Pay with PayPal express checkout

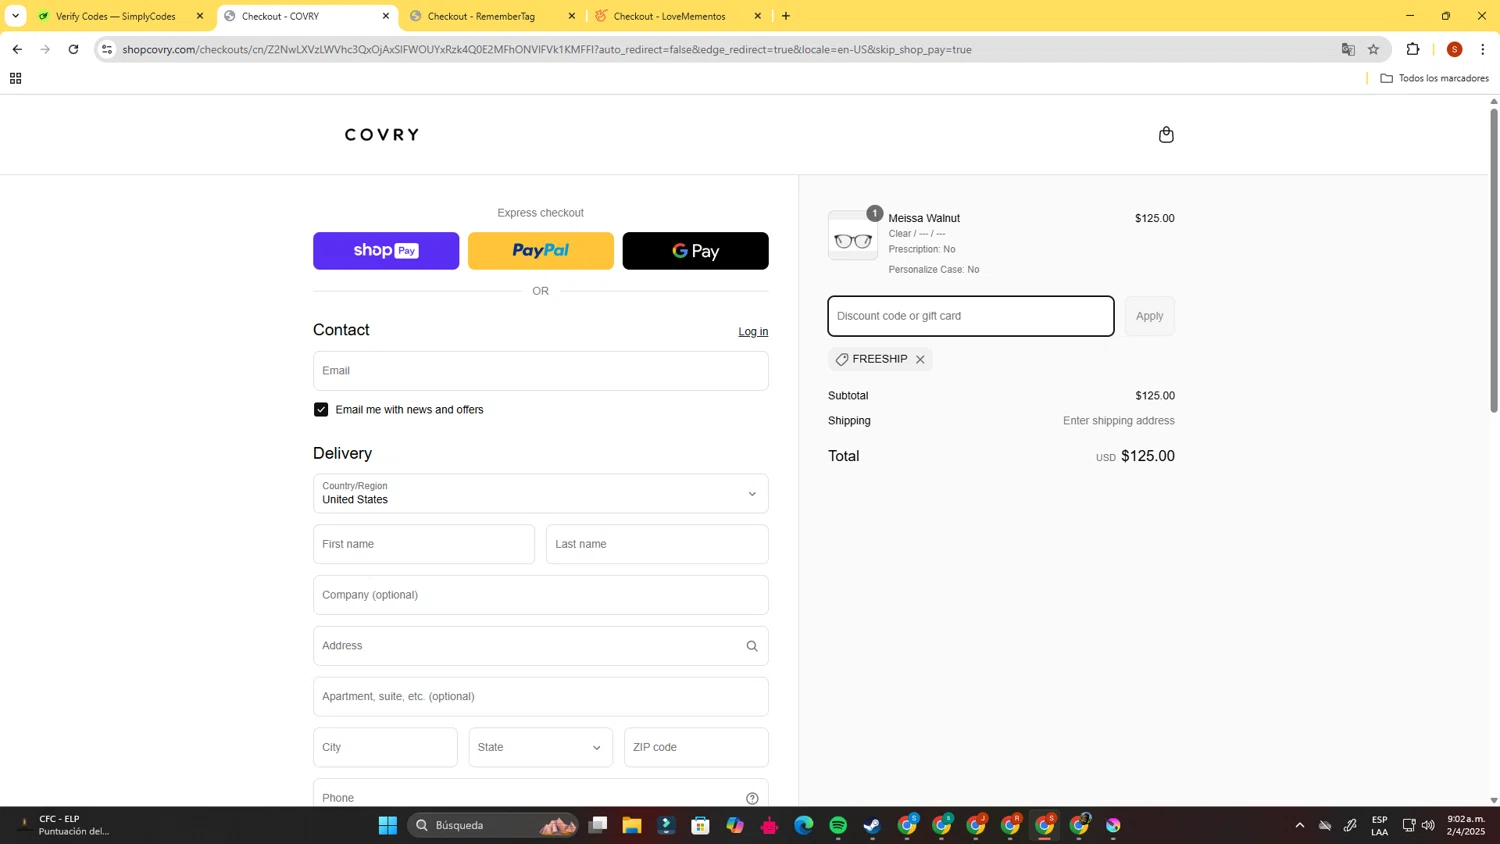point(541,251)
